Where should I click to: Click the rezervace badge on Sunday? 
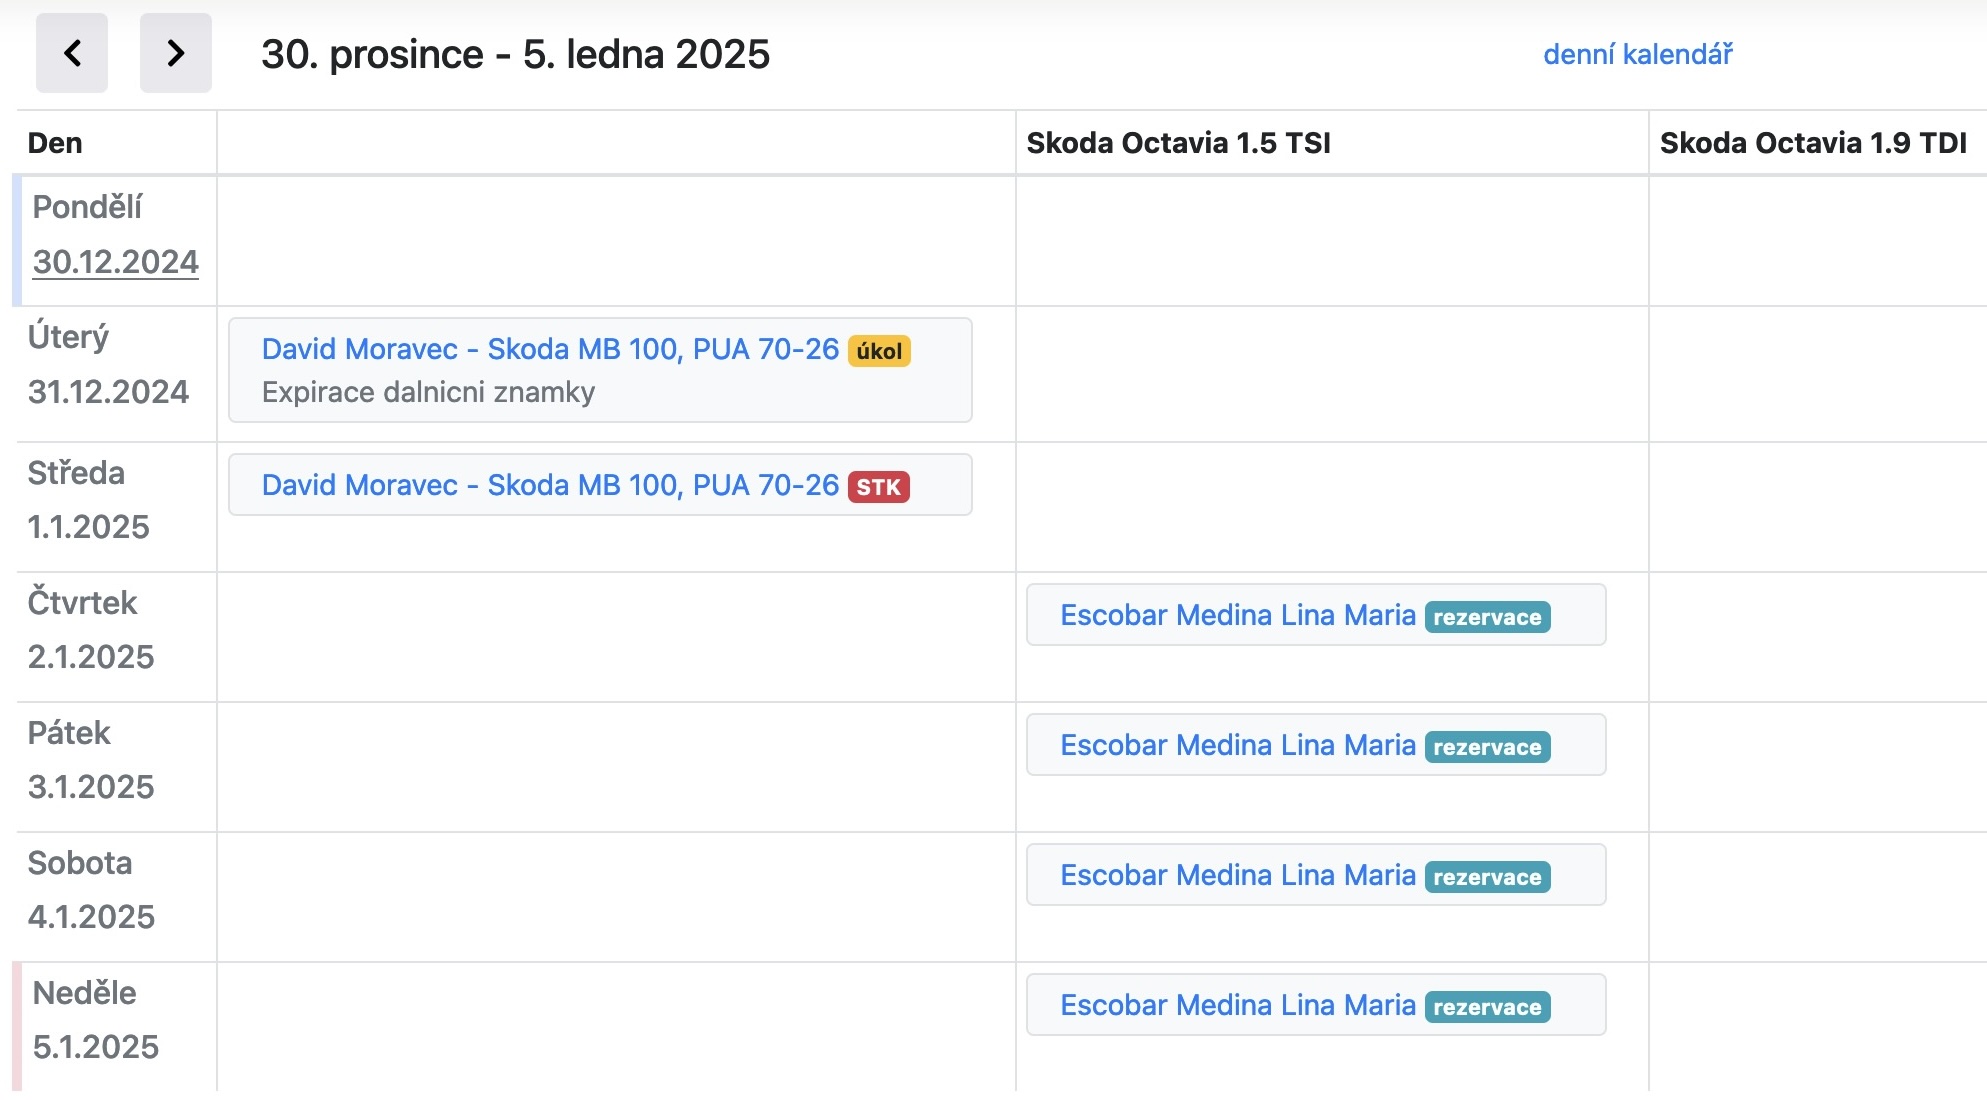(x=1487, y=1007)
